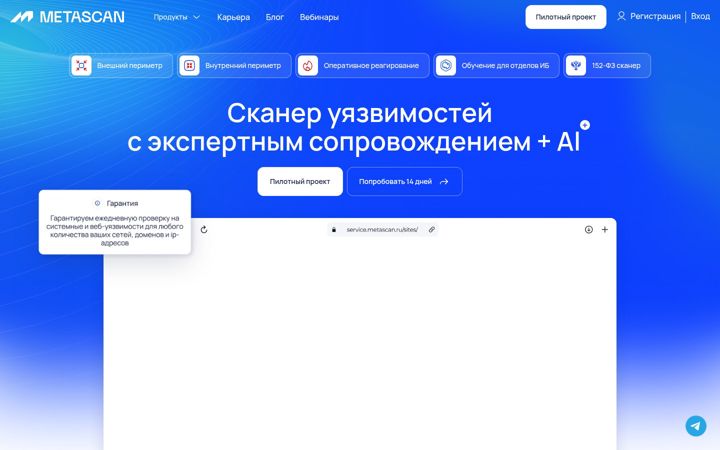
Task: Click the padlock icon in address bar
Action: pyautogui.click(x=334, y=230)
